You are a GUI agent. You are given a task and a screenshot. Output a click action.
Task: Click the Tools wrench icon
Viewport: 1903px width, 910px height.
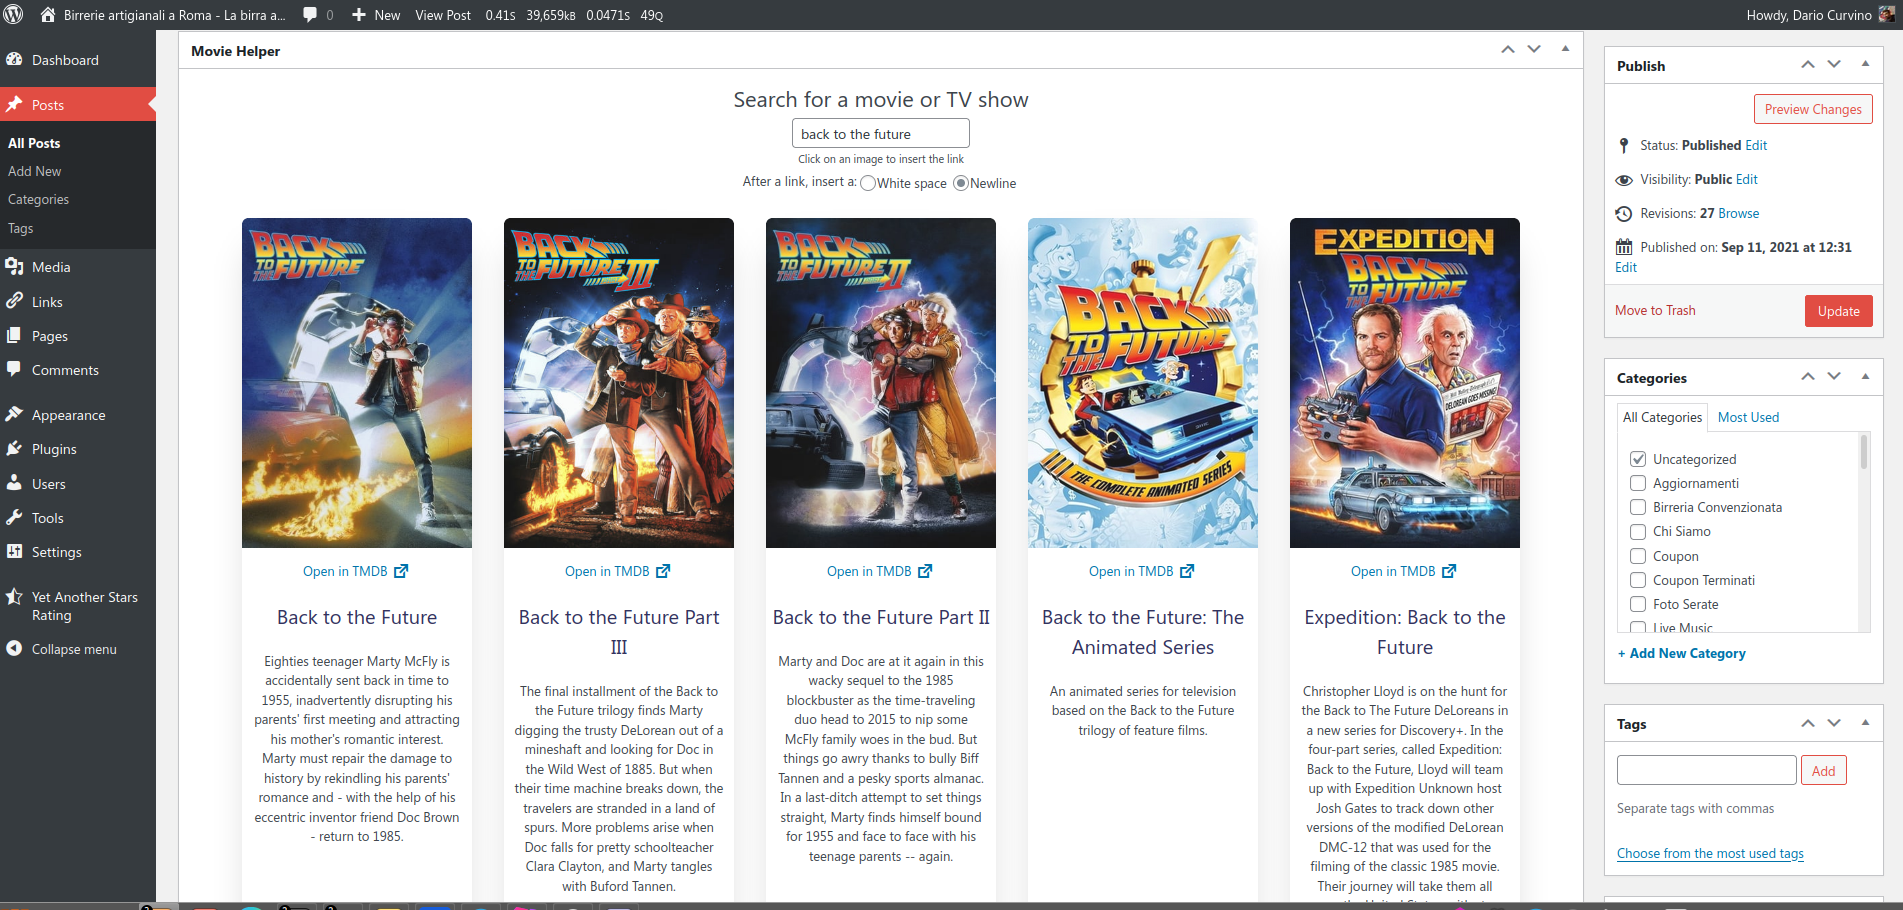pyautogui.click(x=14, y=518)
